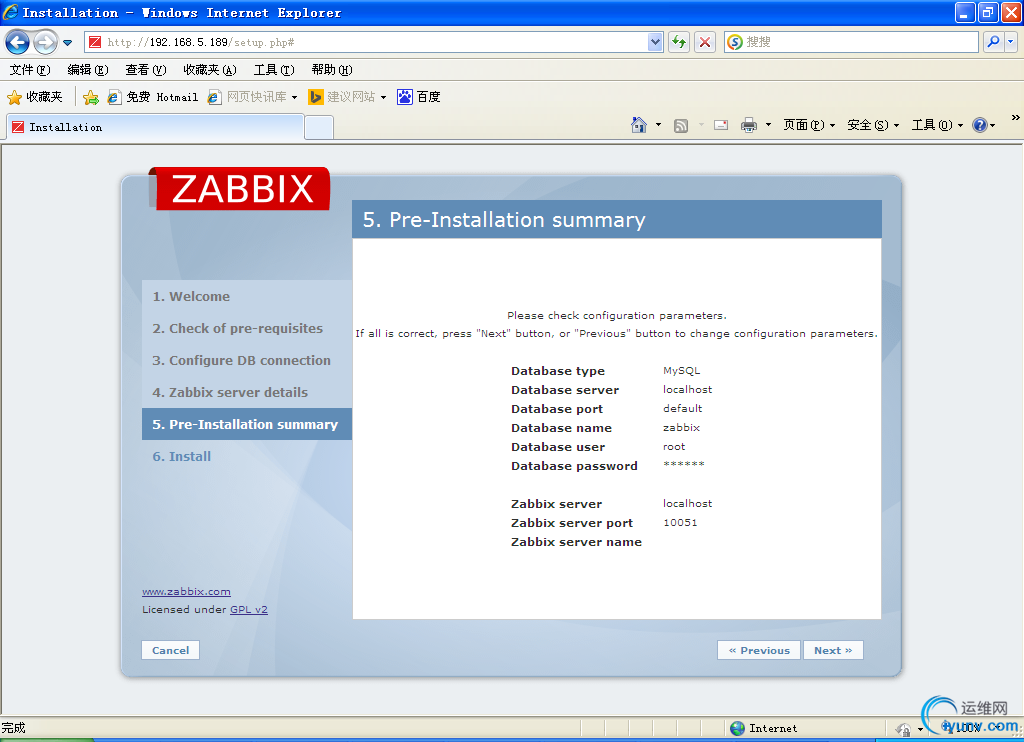Viewport: 1024px width, 742px height.
Task: Click the Print icon
Action: point(748,125)
